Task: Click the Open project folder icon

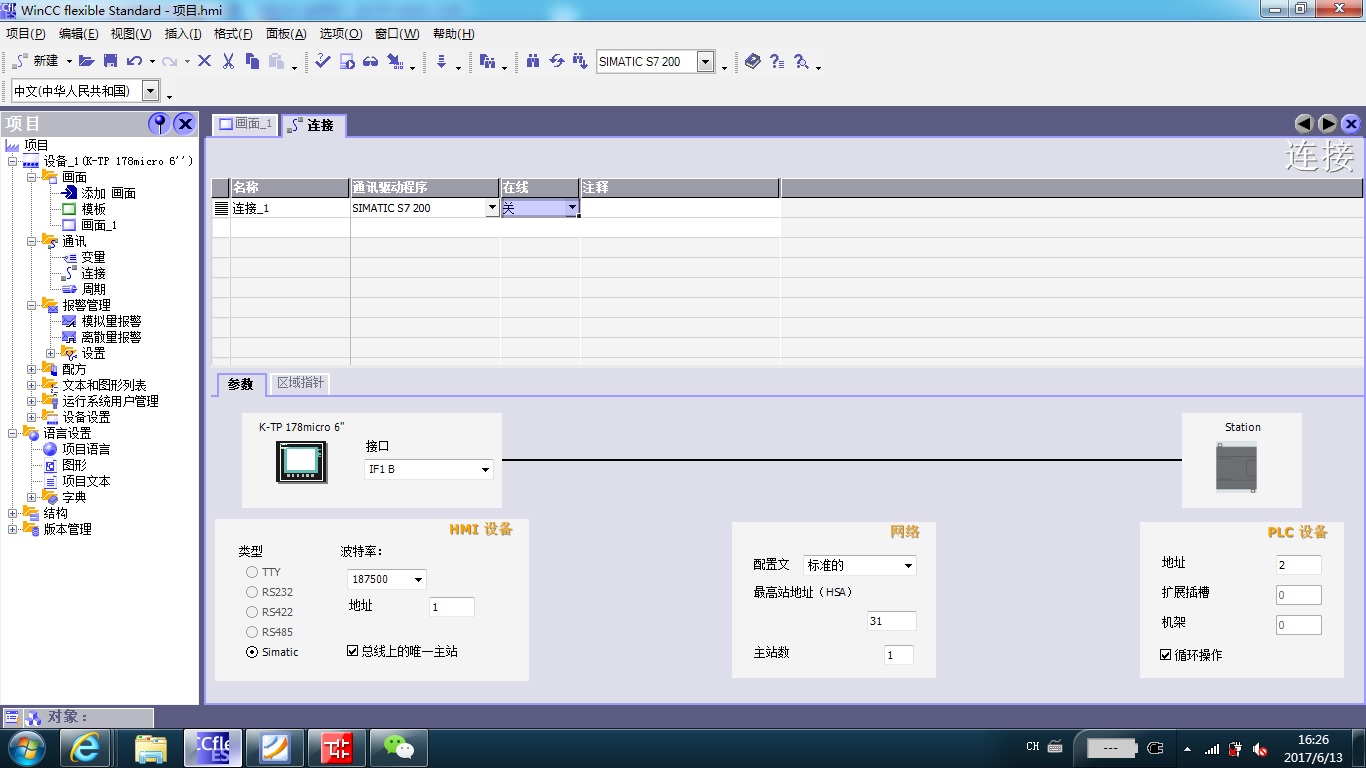Action: pyautogui.click(x=86, y=61)
